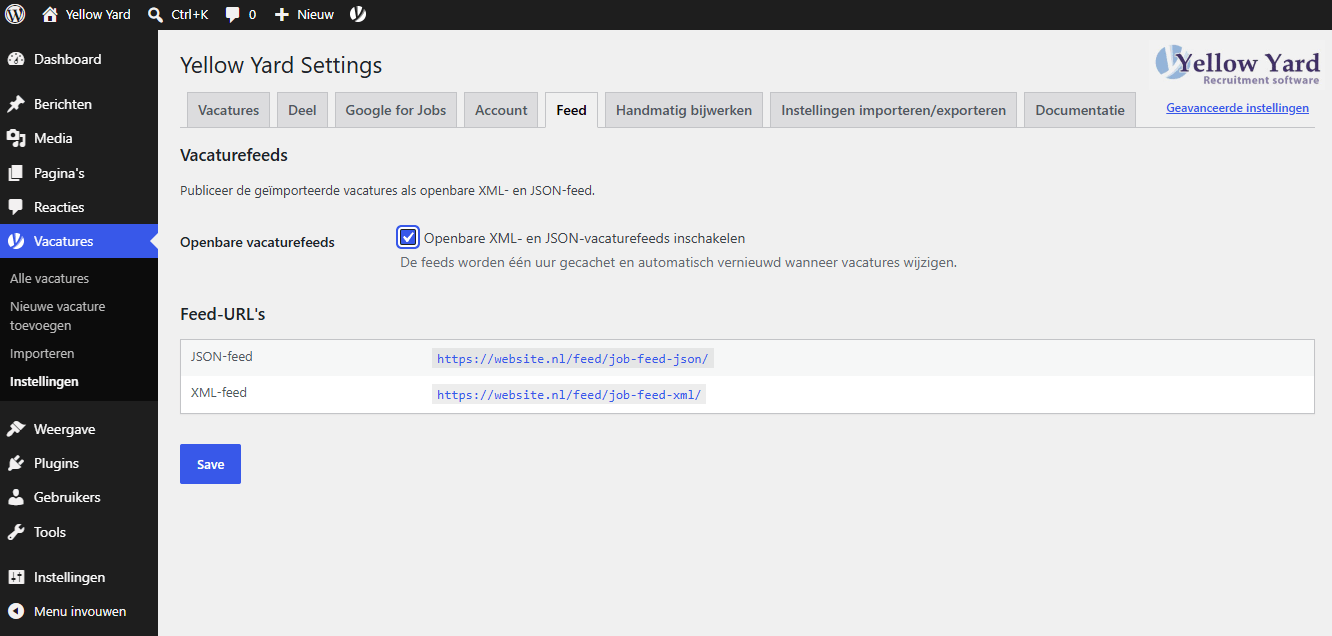Click the Instellingen sliders icon in the sidebar

click(16, 577)
